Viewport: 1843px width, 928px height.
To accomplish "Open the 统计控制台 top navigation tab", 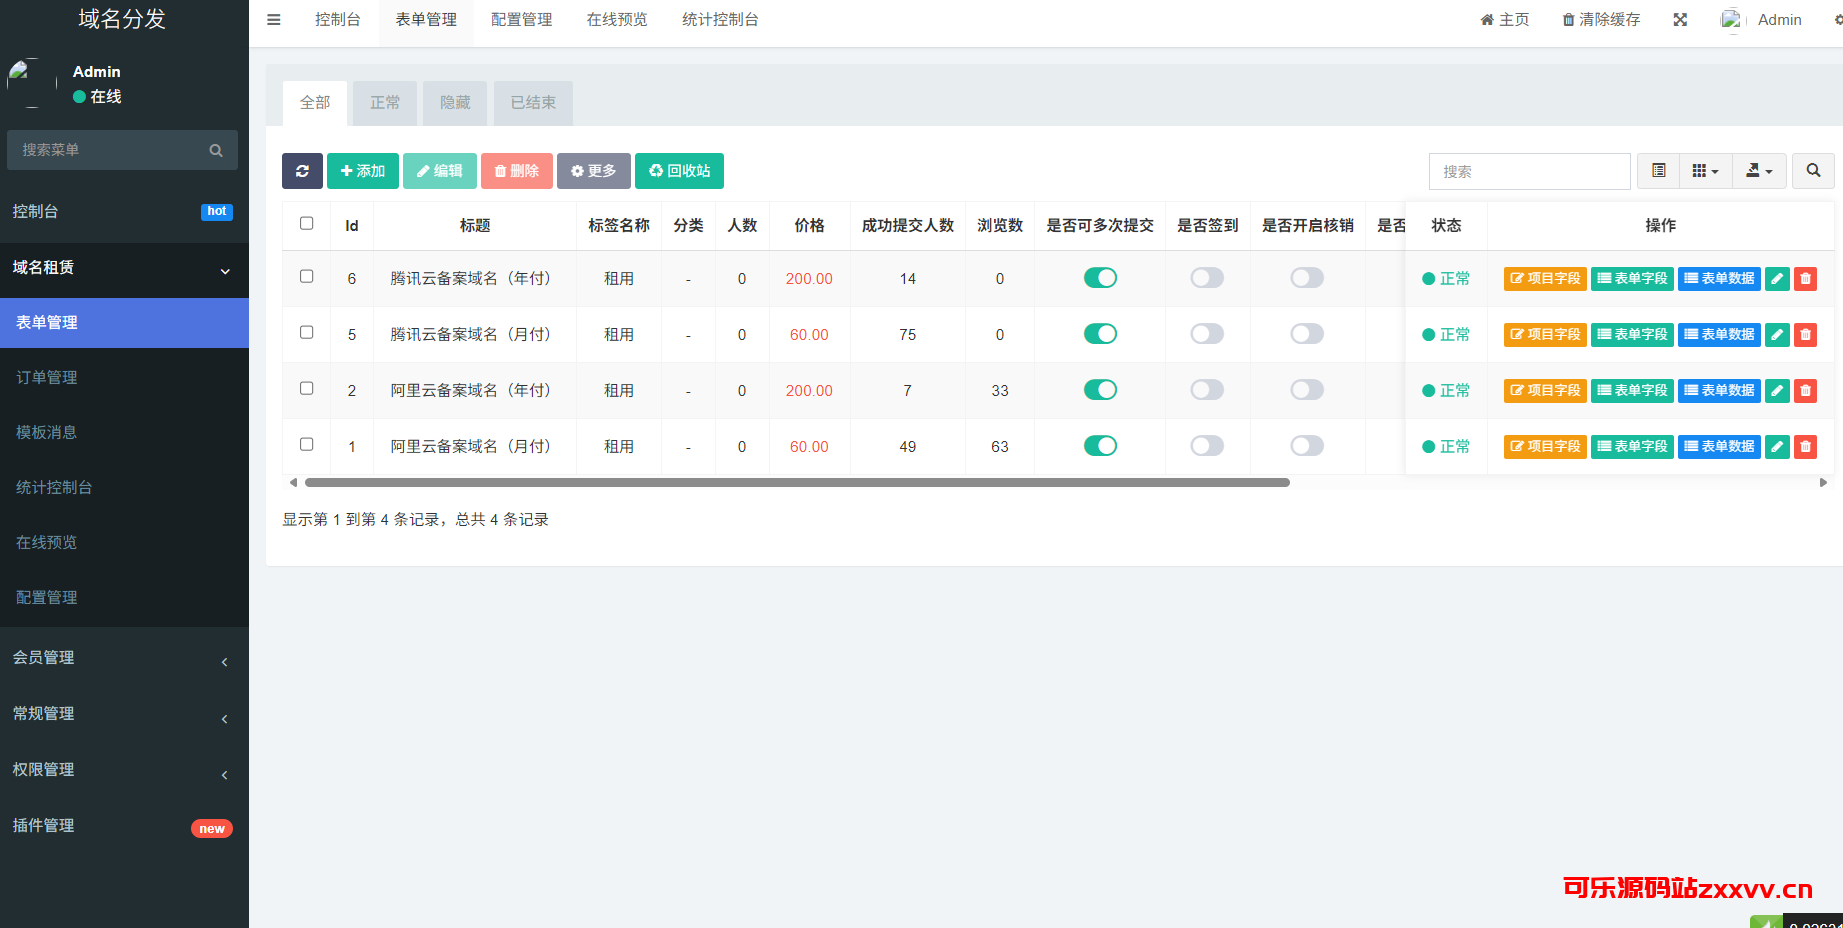I will coord(720,20).
